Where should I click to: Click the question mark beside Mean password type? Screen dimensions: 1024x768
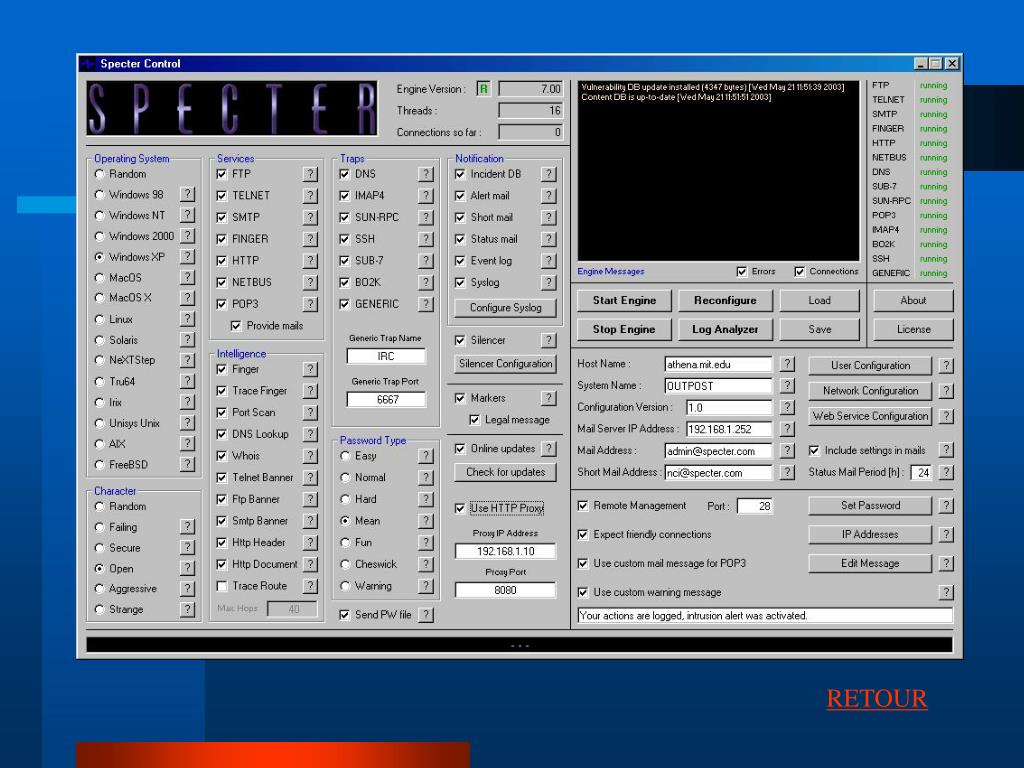tap(426, 520)
